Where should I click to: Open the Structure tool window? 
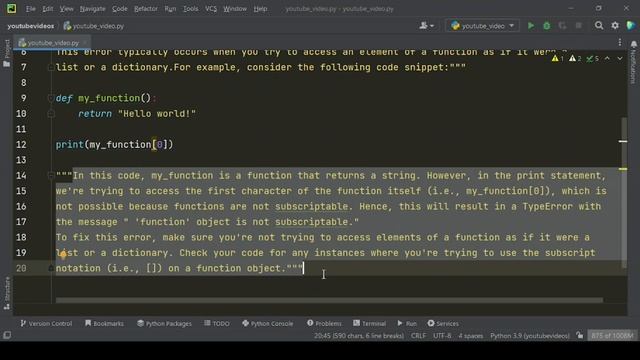[7, 293]
